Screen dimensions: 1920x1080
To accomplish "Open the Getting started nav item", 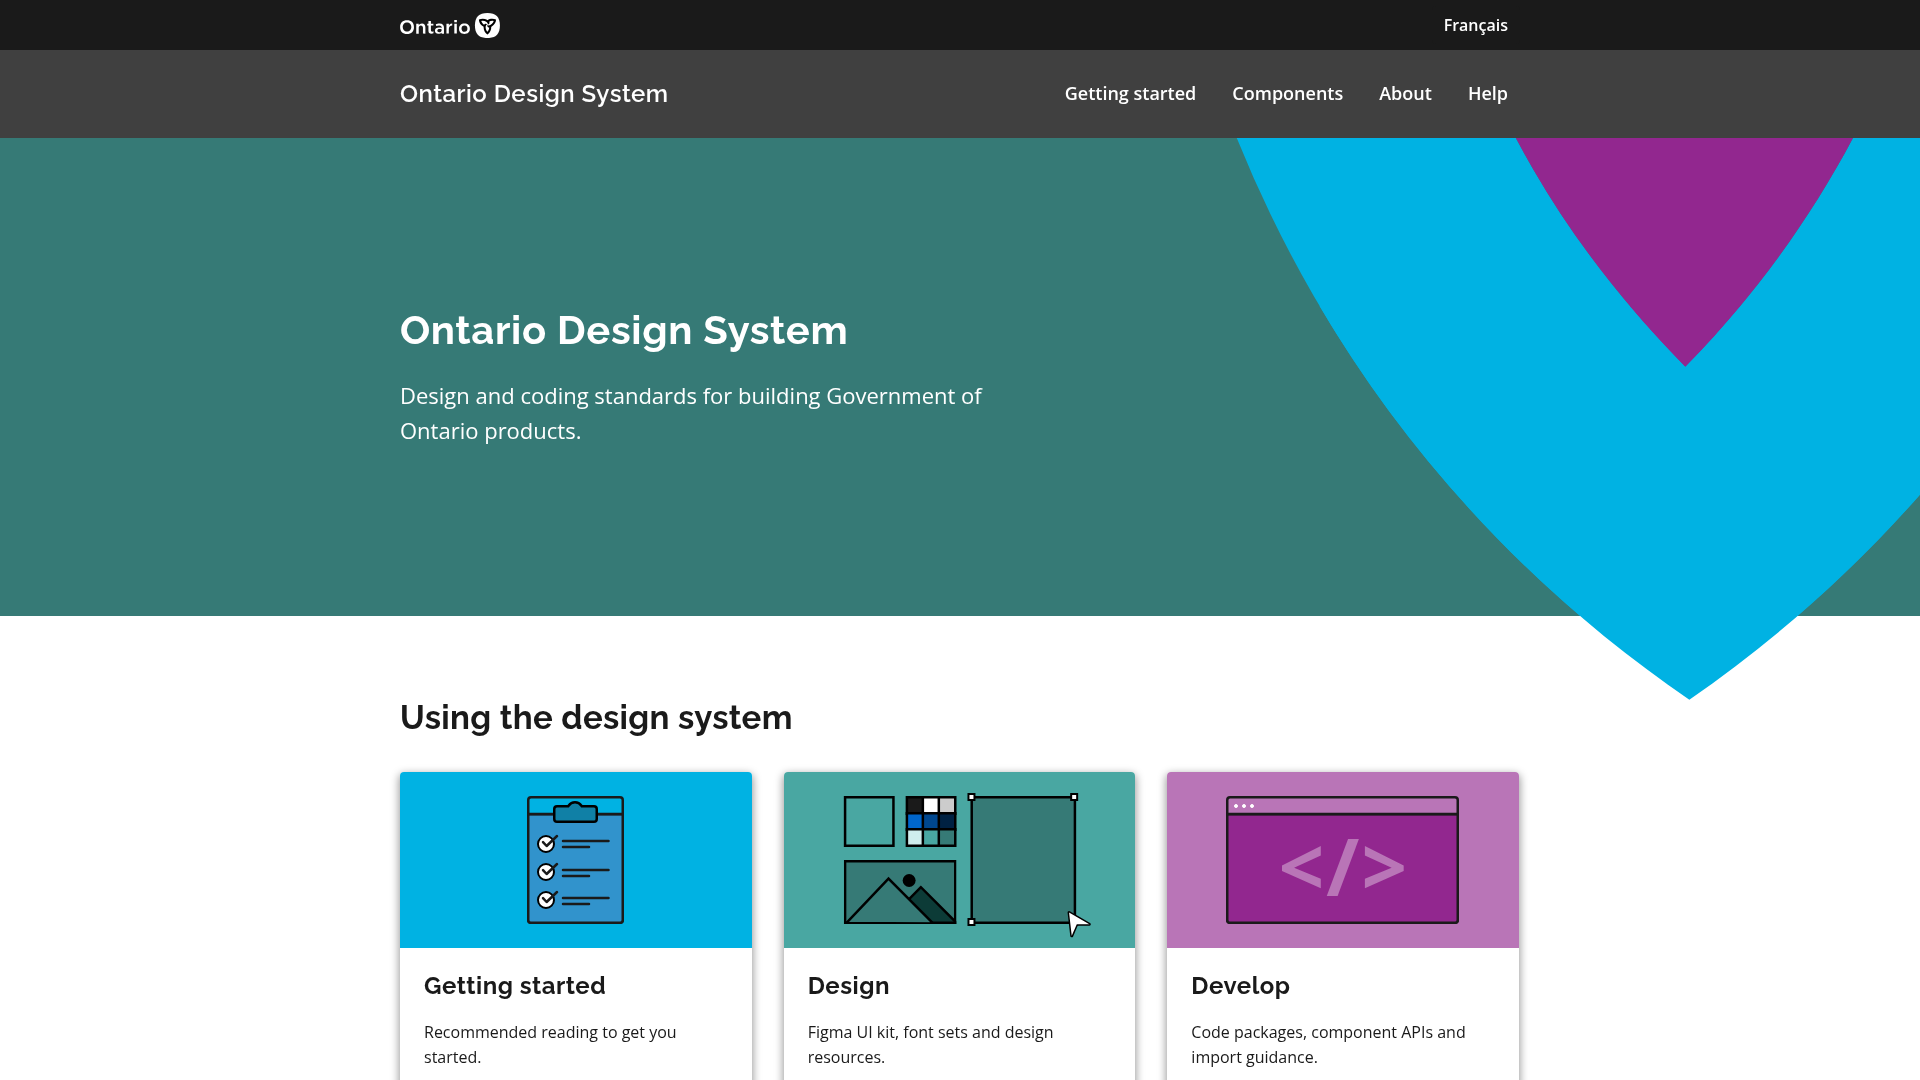I will click(1129, 93).
